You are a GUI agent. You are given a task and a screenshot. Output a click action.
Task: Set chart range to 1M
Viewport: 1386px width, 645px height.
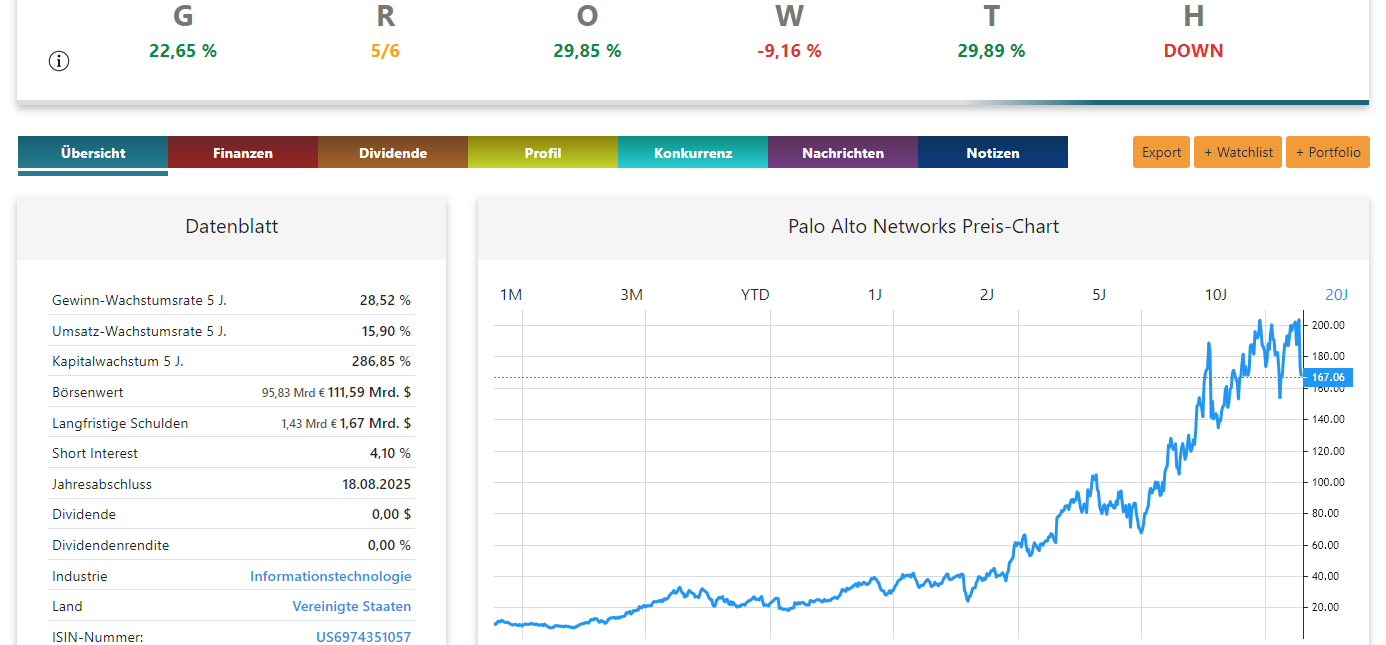[x=511, y=294]
